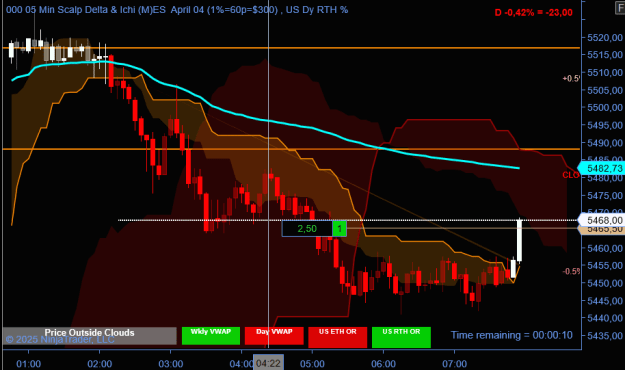
Task: Click the +0.5 percent level label
Action: pyautogui.click(x=571, y=79)
